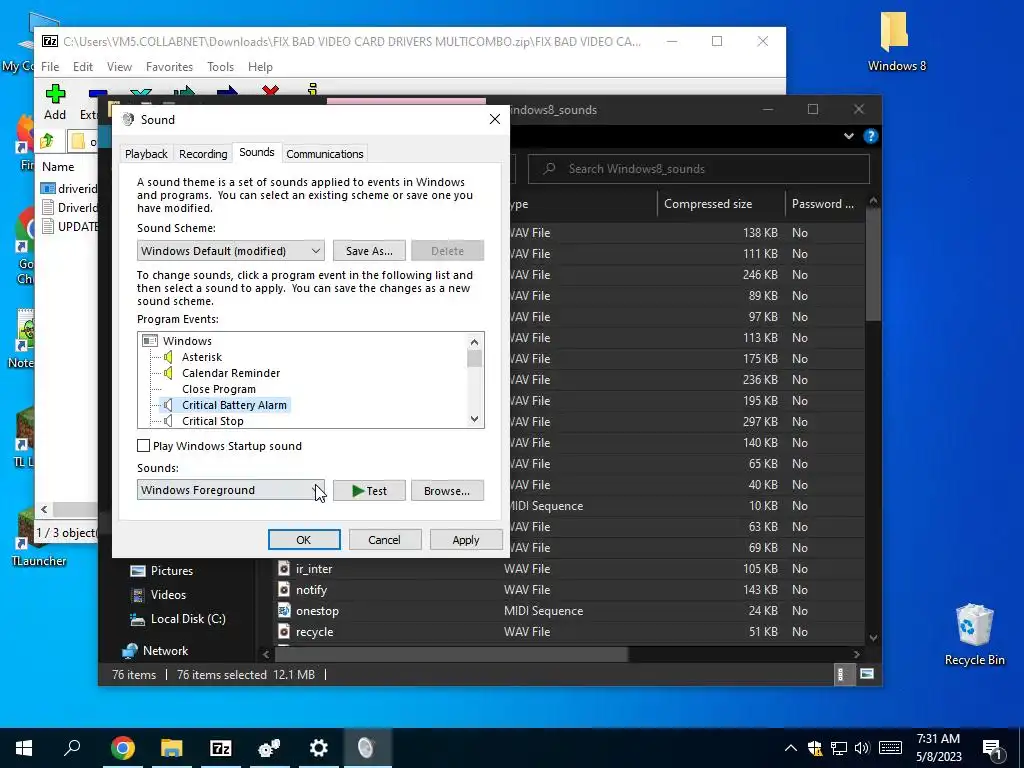Open TLauncher desktop shortcut
1024x768 pixels.
coord(38,539)
